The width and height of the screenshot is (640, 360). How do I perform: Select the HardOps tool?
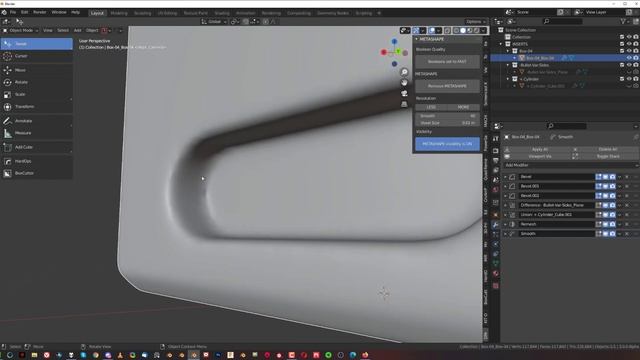pyautogui.click(x=37, y=161)
